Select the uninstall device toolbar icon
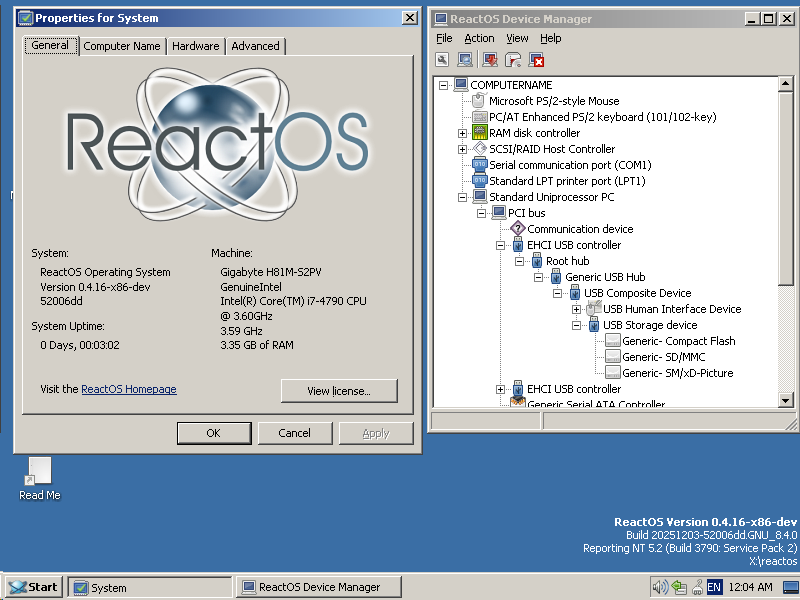Image resolution: width=800 pixels, height=600 pixels. point(536,60)
